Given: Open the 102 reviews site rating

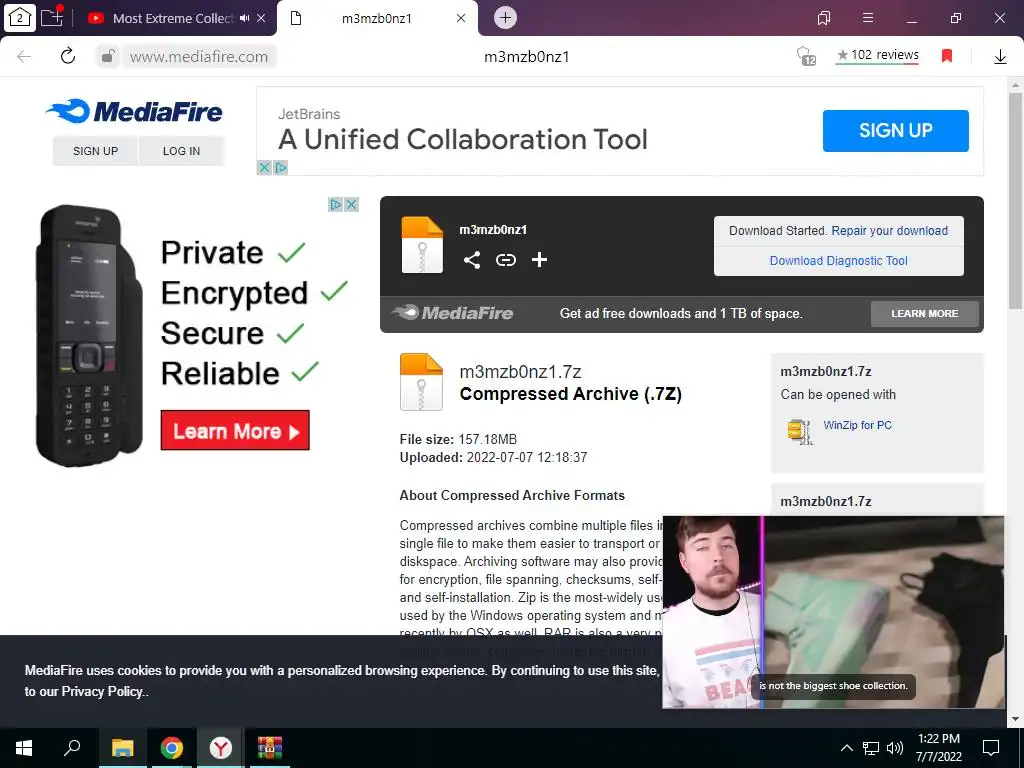Looking at the screenshot, I should (878, 56).
